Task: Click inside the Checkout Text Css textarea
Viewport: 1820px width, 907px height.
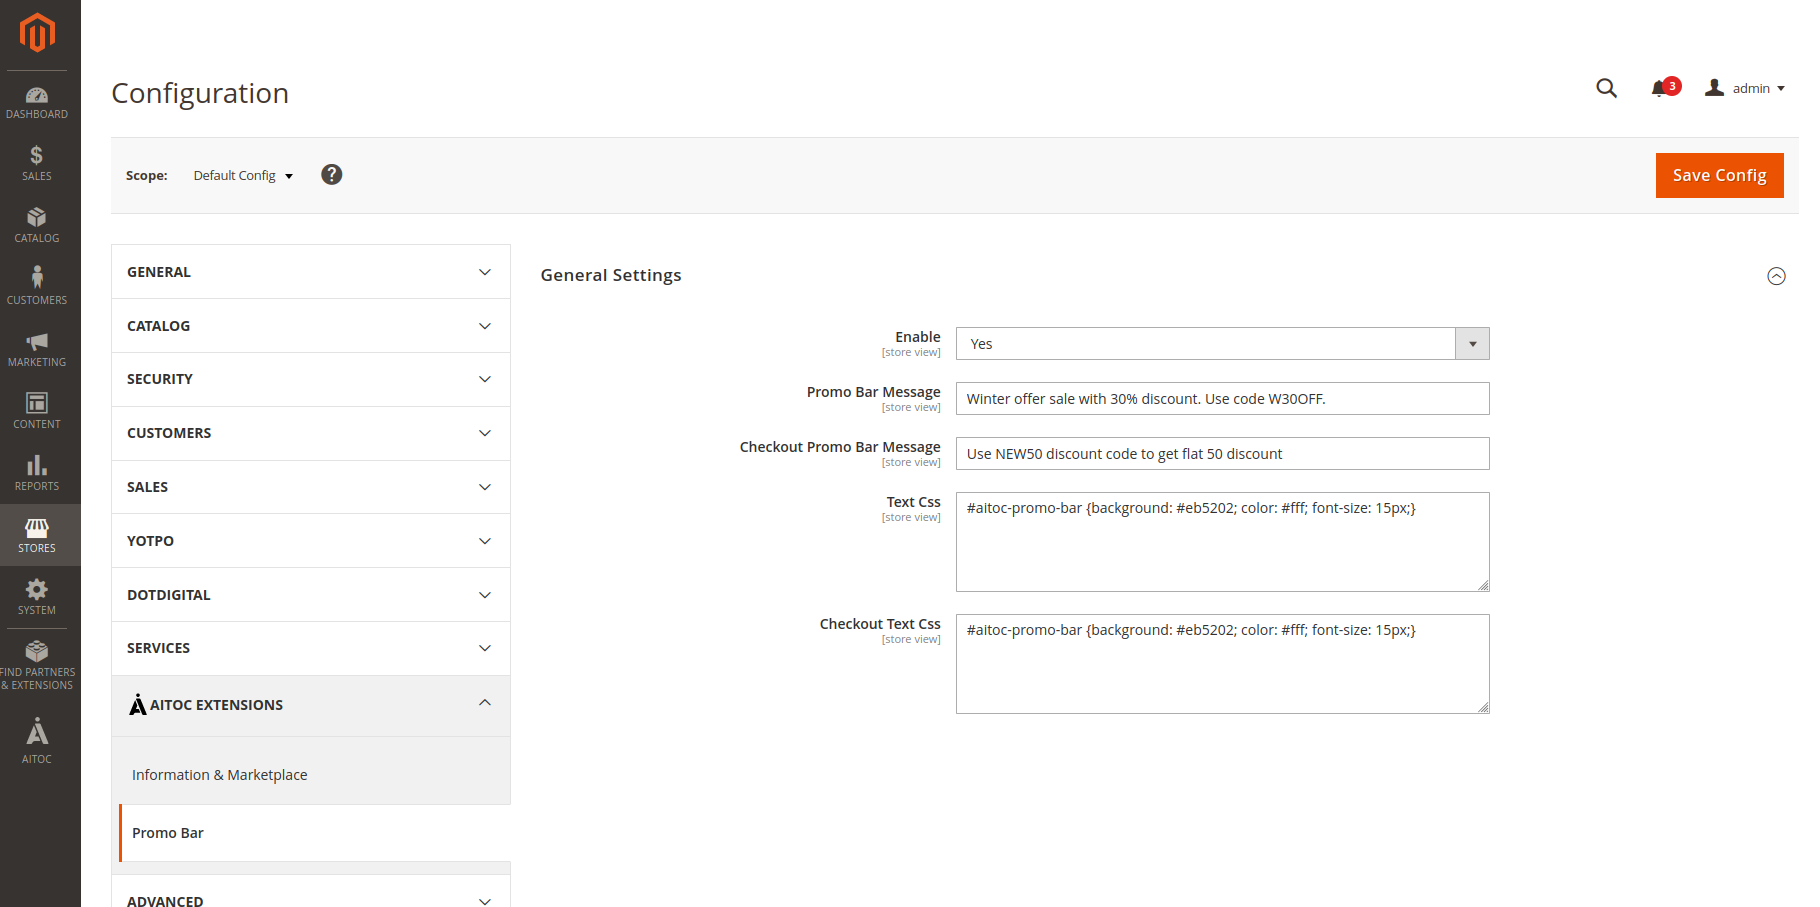Action: [x=1222, y=664]
